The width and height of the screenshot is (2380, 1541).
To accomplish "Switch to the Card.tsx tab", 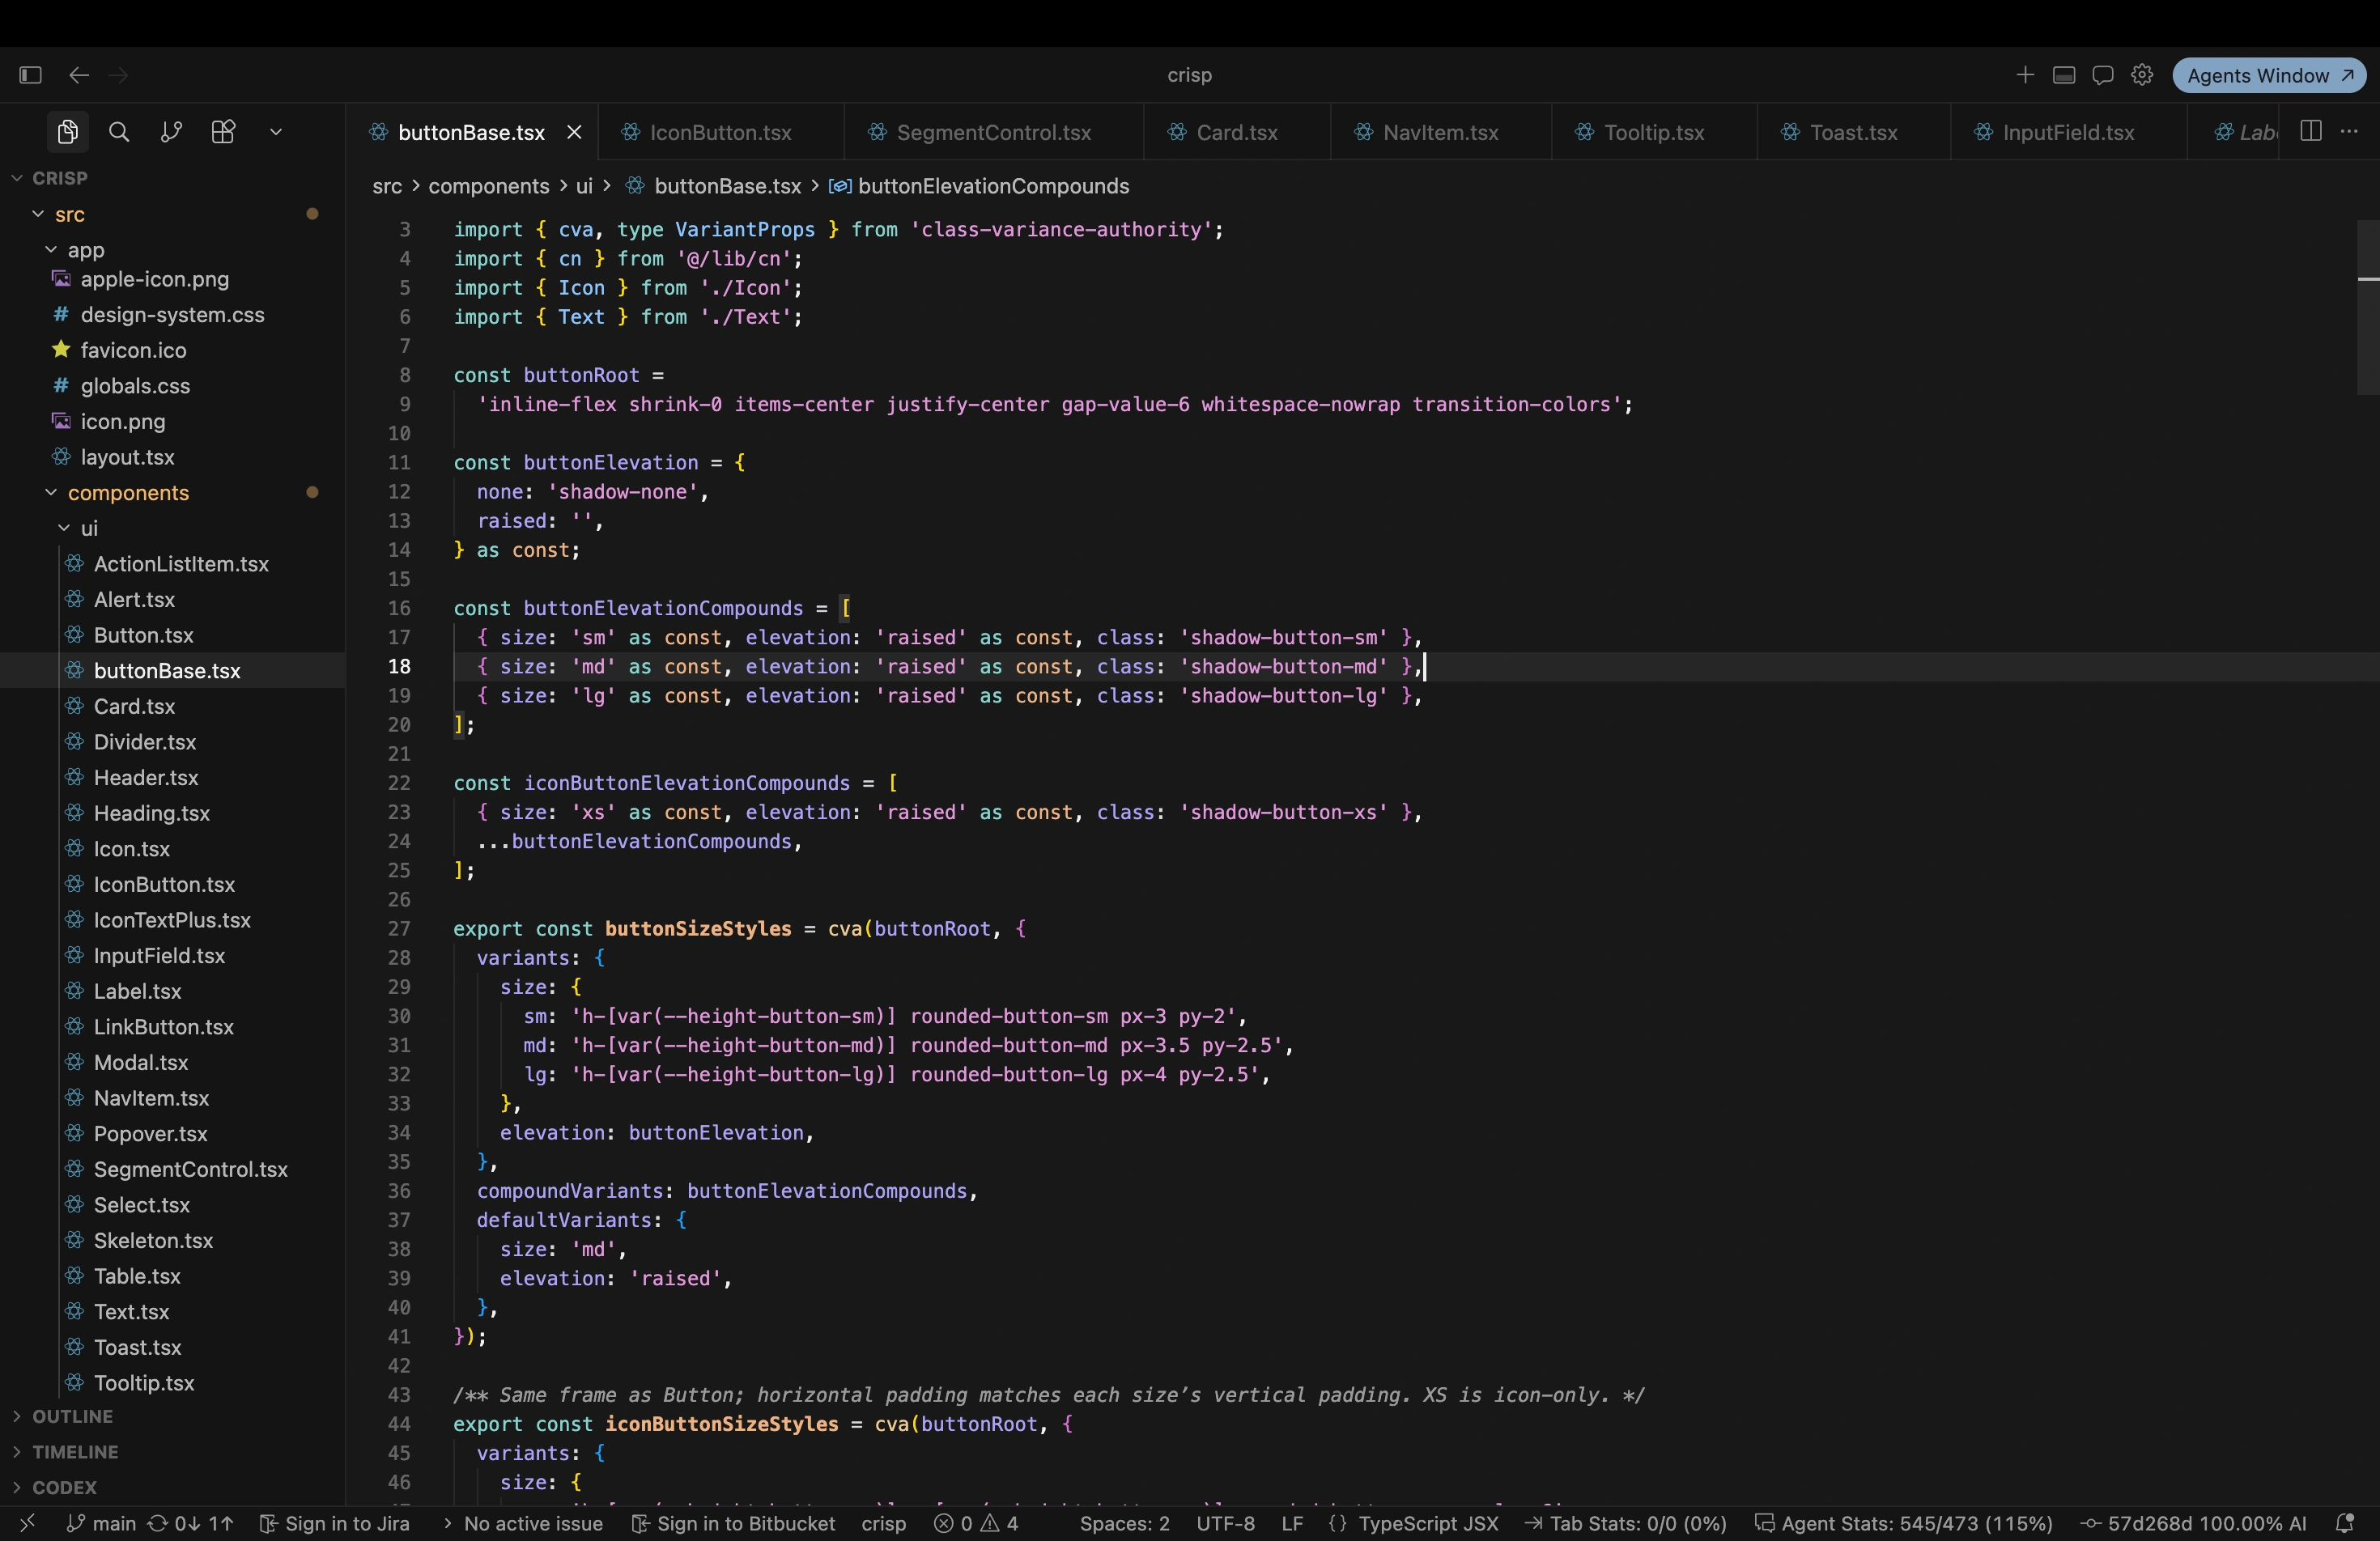I will (x=1237, y=132).
